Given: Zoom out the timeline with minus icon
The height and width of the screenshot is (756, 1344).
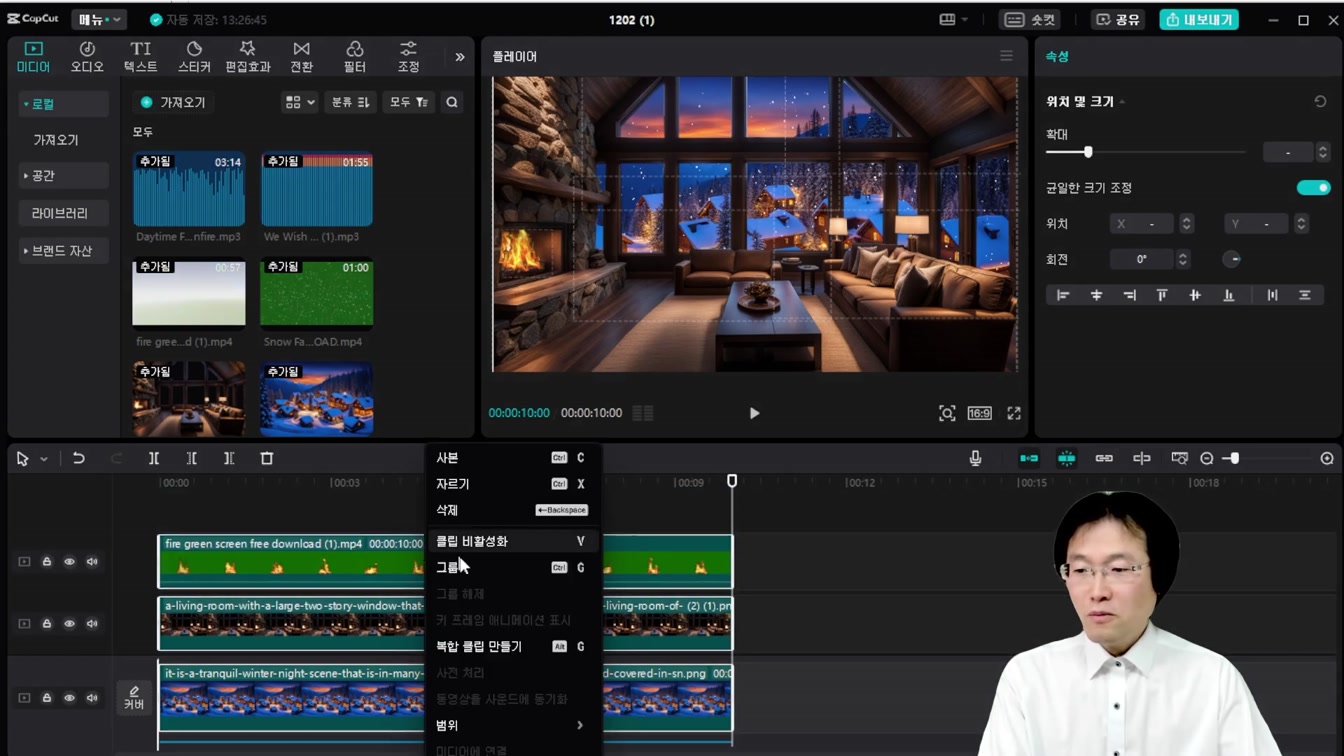Looking at the screenshot, I should (1207, 458).
